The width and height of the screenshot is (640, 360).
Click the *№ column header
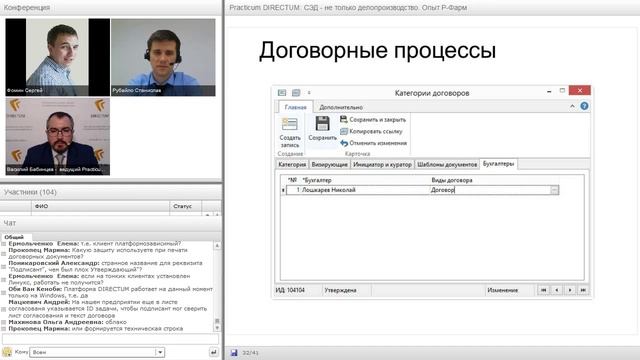(292, 180)
